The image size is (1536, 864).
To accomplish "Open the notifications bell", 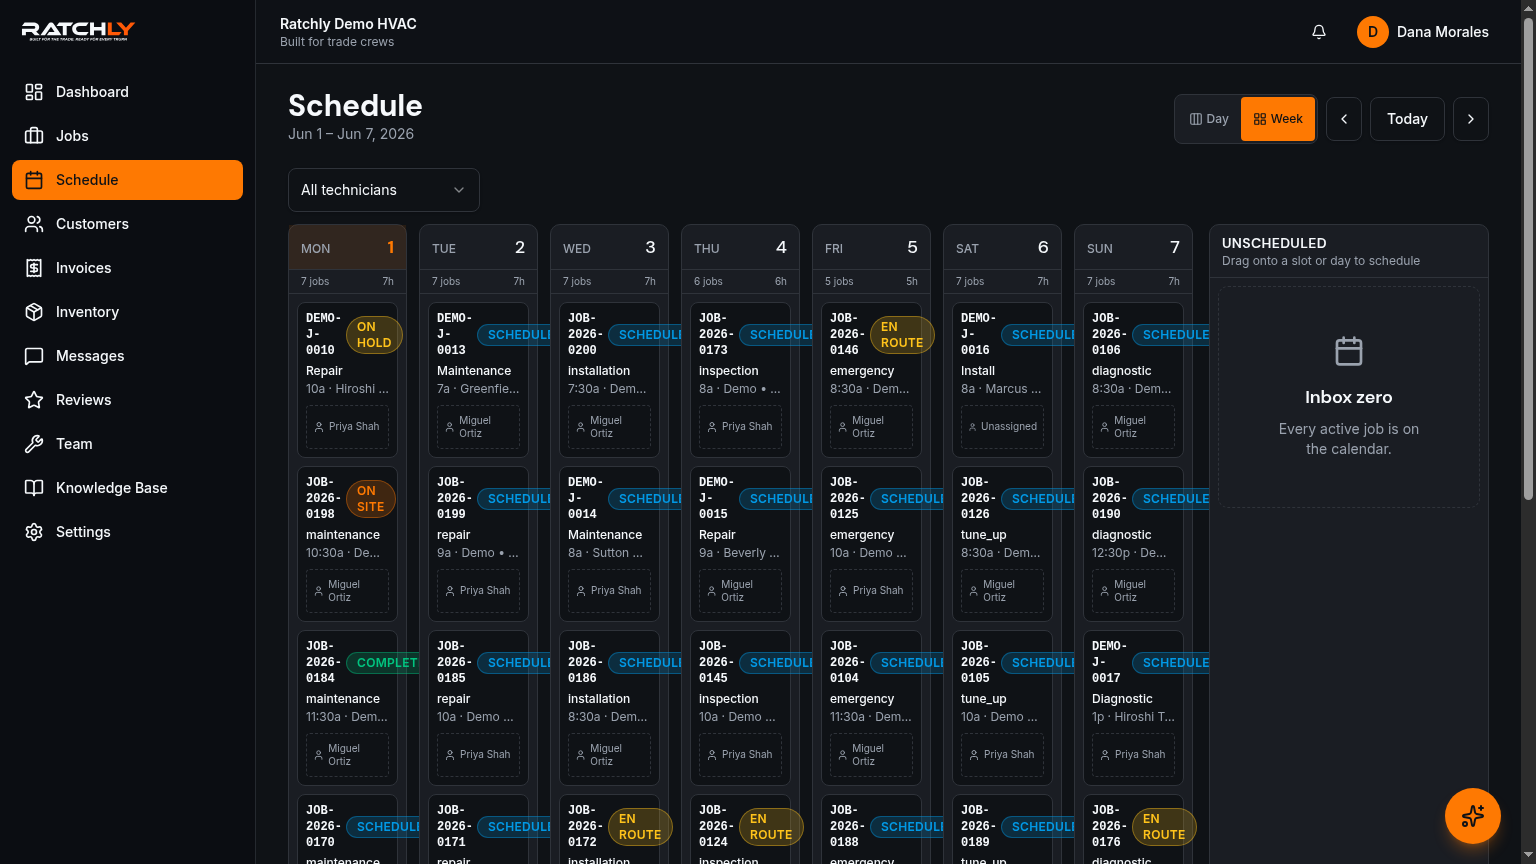I will tap(1319, 32).
